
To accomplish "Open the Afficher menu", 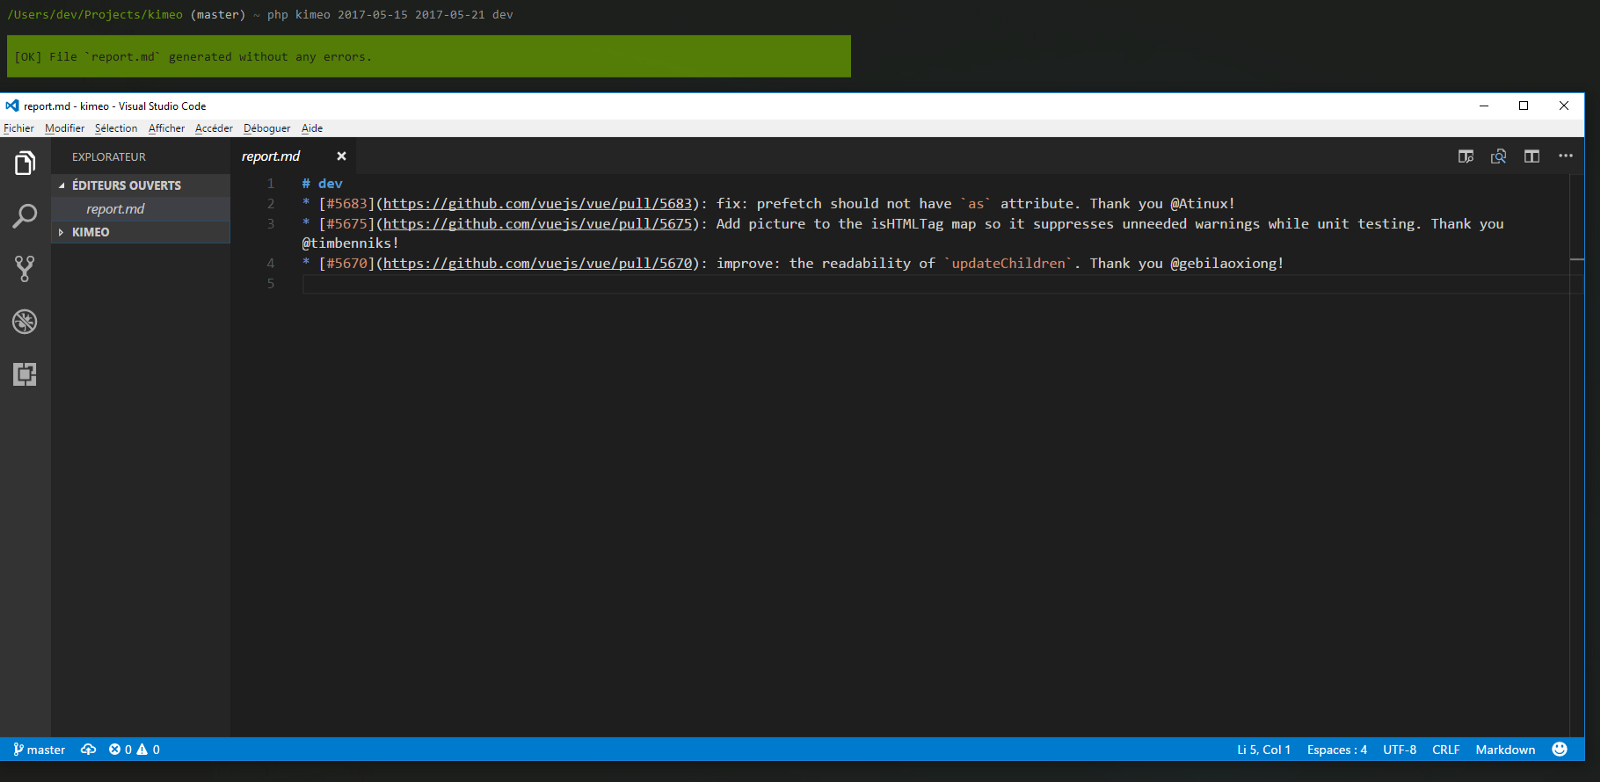I will (x=167, y=128).
